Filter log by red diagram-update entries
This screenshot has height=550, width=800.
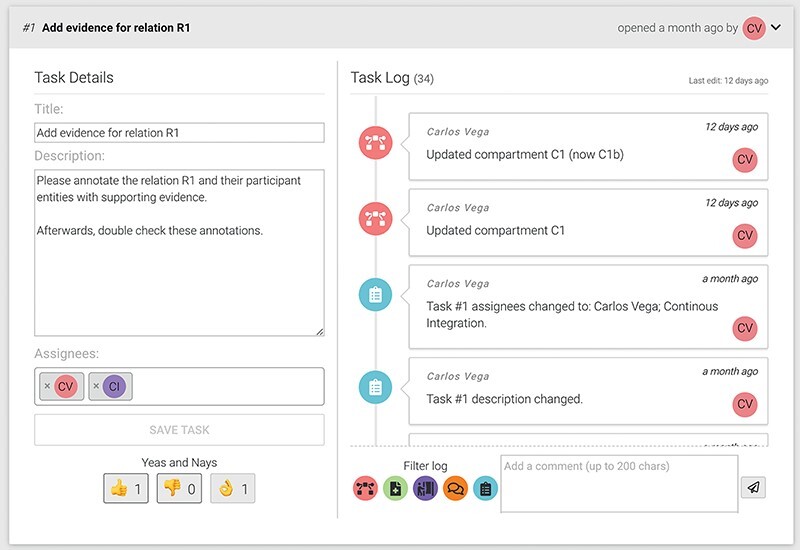coord(365,489)
